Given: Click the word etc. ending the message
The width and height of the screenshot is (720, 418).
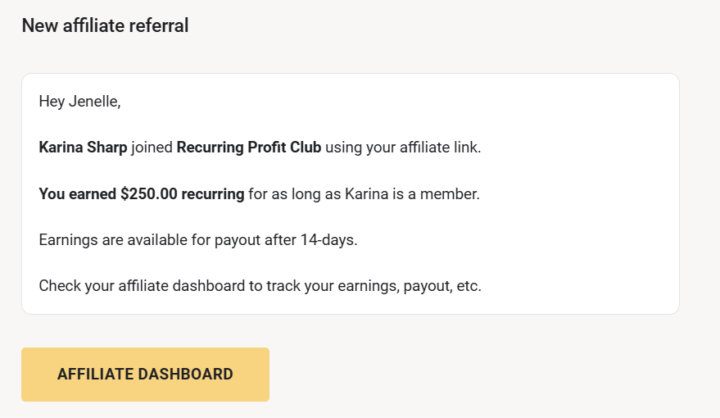Looking at the screenshot, I should [467, 286].
